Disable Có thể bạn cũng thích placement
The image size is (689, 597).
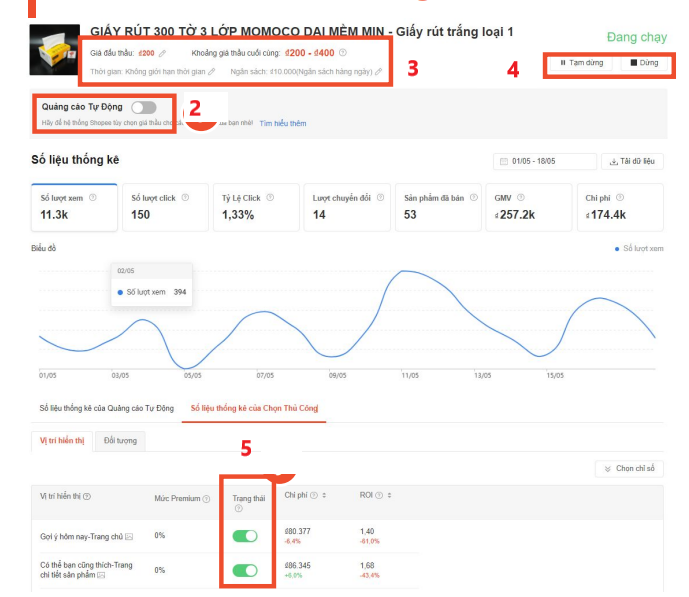coord(245,570)
